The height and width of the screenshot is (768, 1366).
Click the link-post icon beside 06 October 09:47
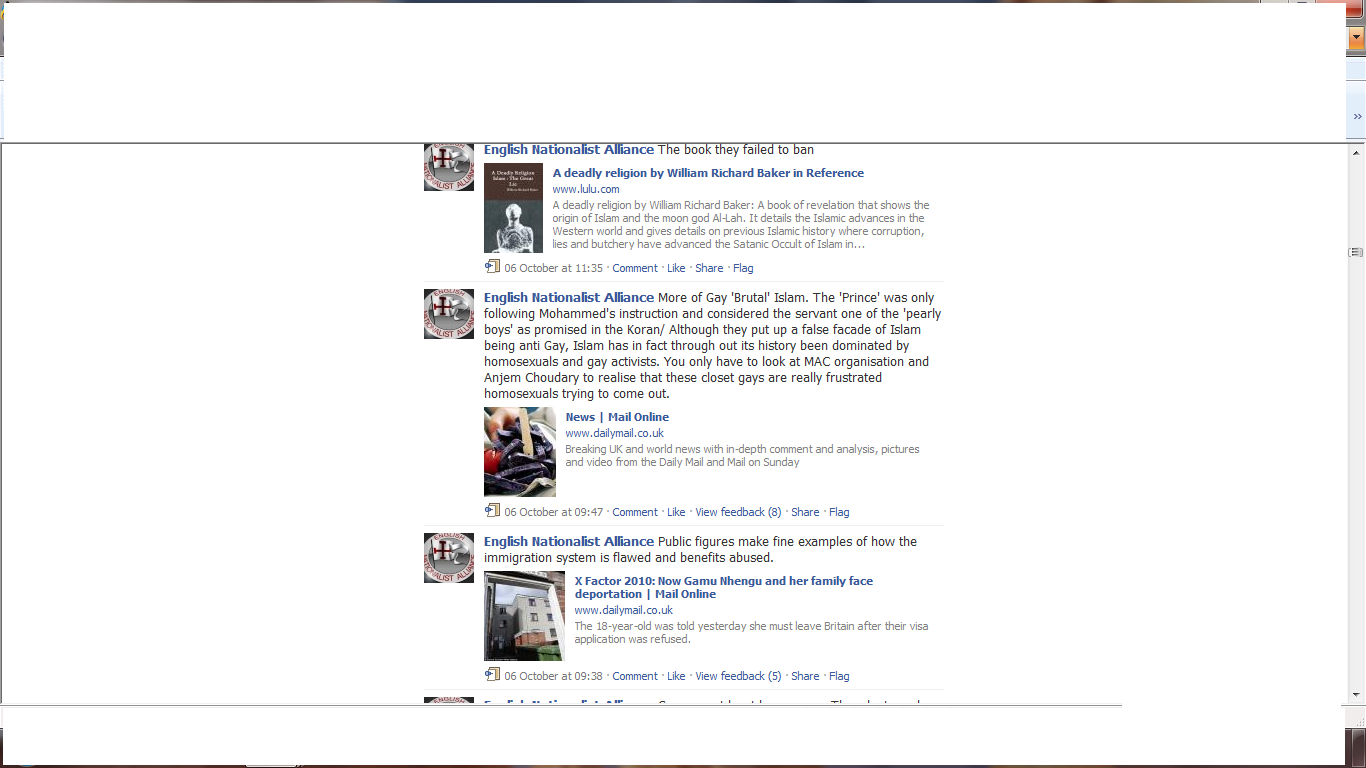[492, 511]
